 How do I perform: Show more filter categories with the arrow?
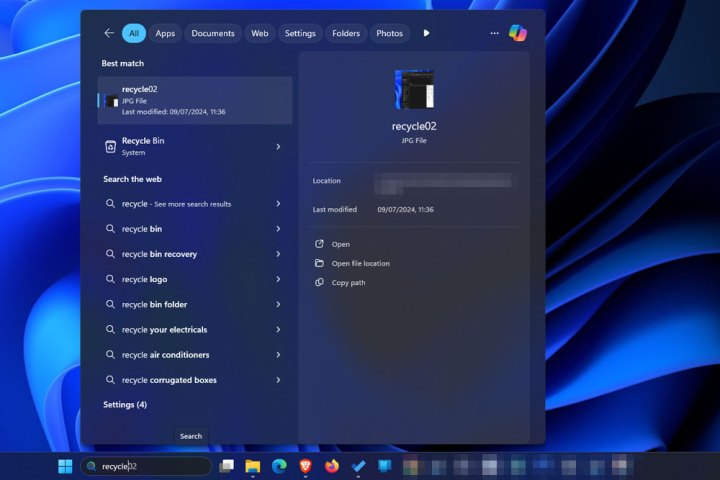tap(426, 33)
